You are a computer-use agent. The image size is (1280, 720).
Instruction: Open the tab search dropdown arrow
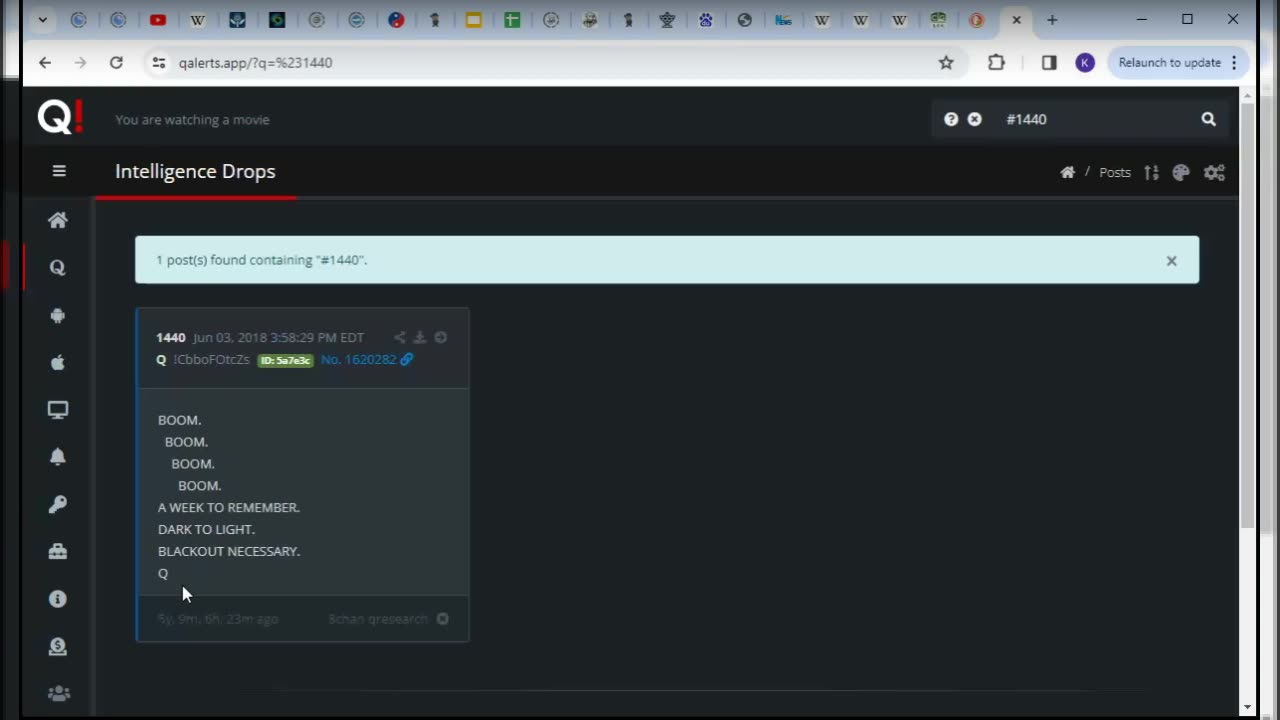click(42, 19)
